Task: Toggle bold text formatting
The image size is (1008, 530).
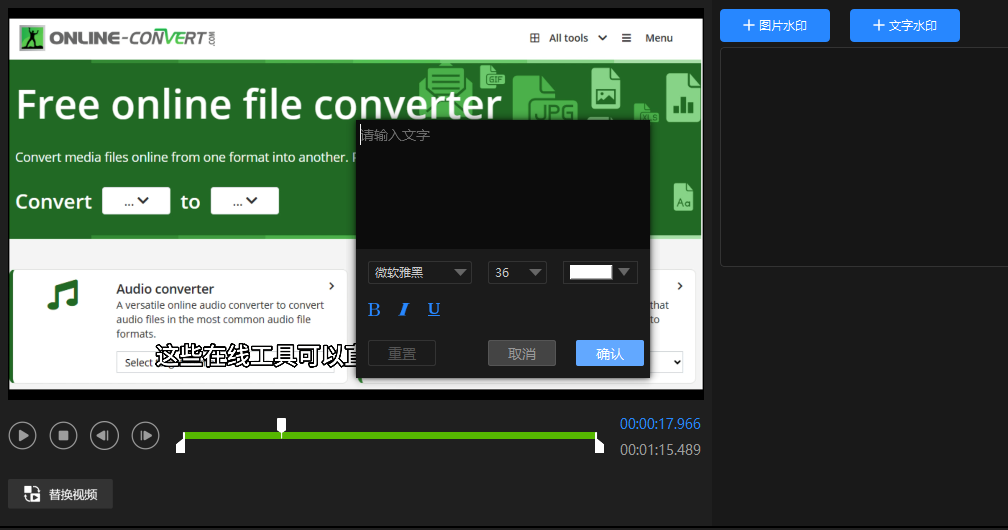Action: [374, 310]
